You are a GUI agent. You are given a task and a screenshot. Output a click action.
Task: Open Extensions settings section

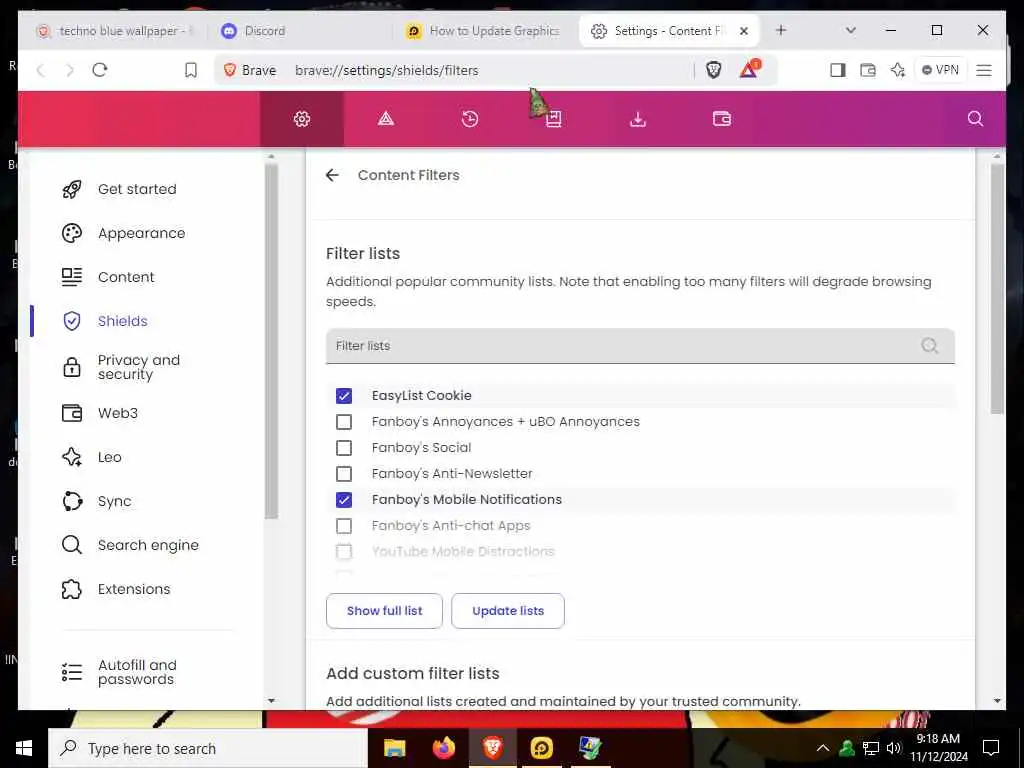[x=134, y=589]
